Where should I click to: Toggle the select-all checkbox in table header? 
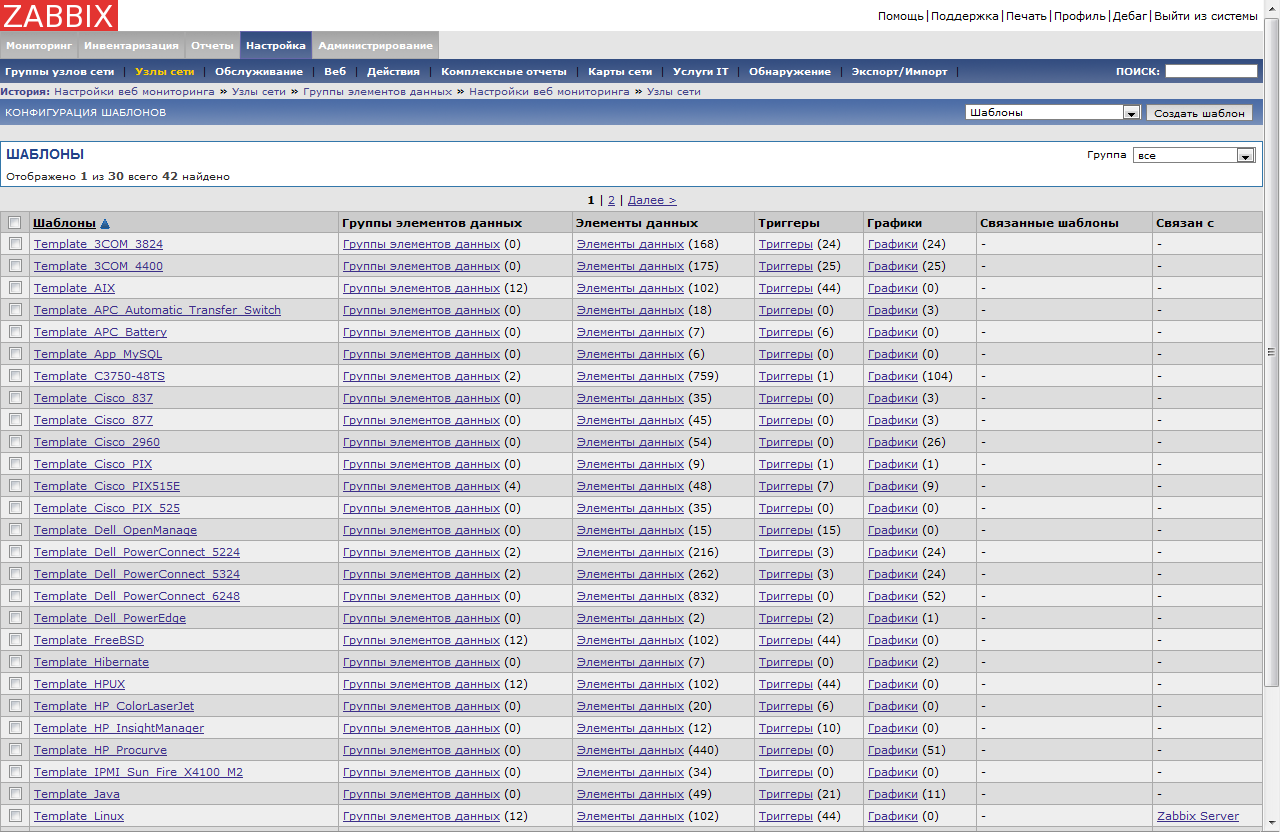click(x=15, y=222)
